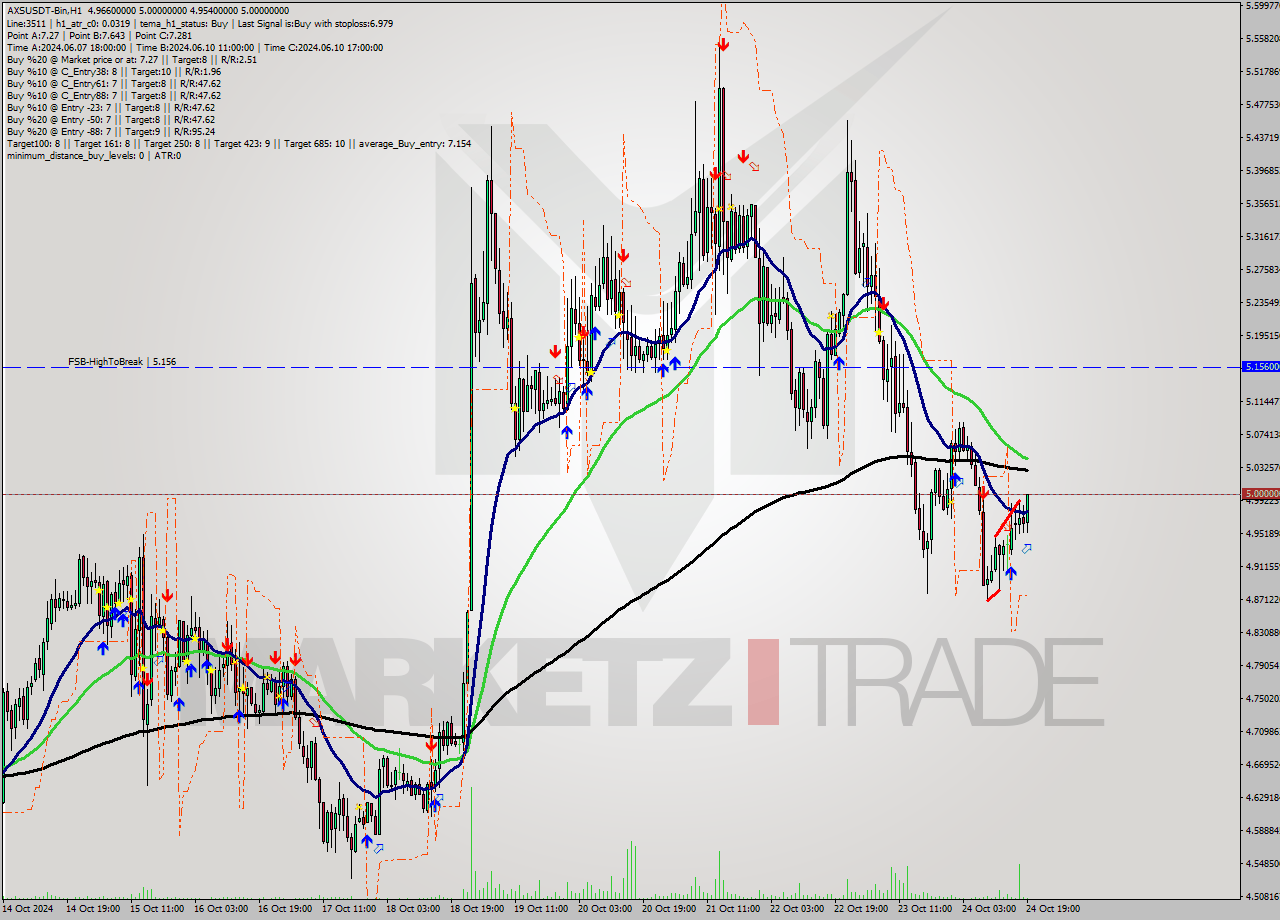
Task: Select the '24 Oct 03:00' time label
Action: [989, 909]
